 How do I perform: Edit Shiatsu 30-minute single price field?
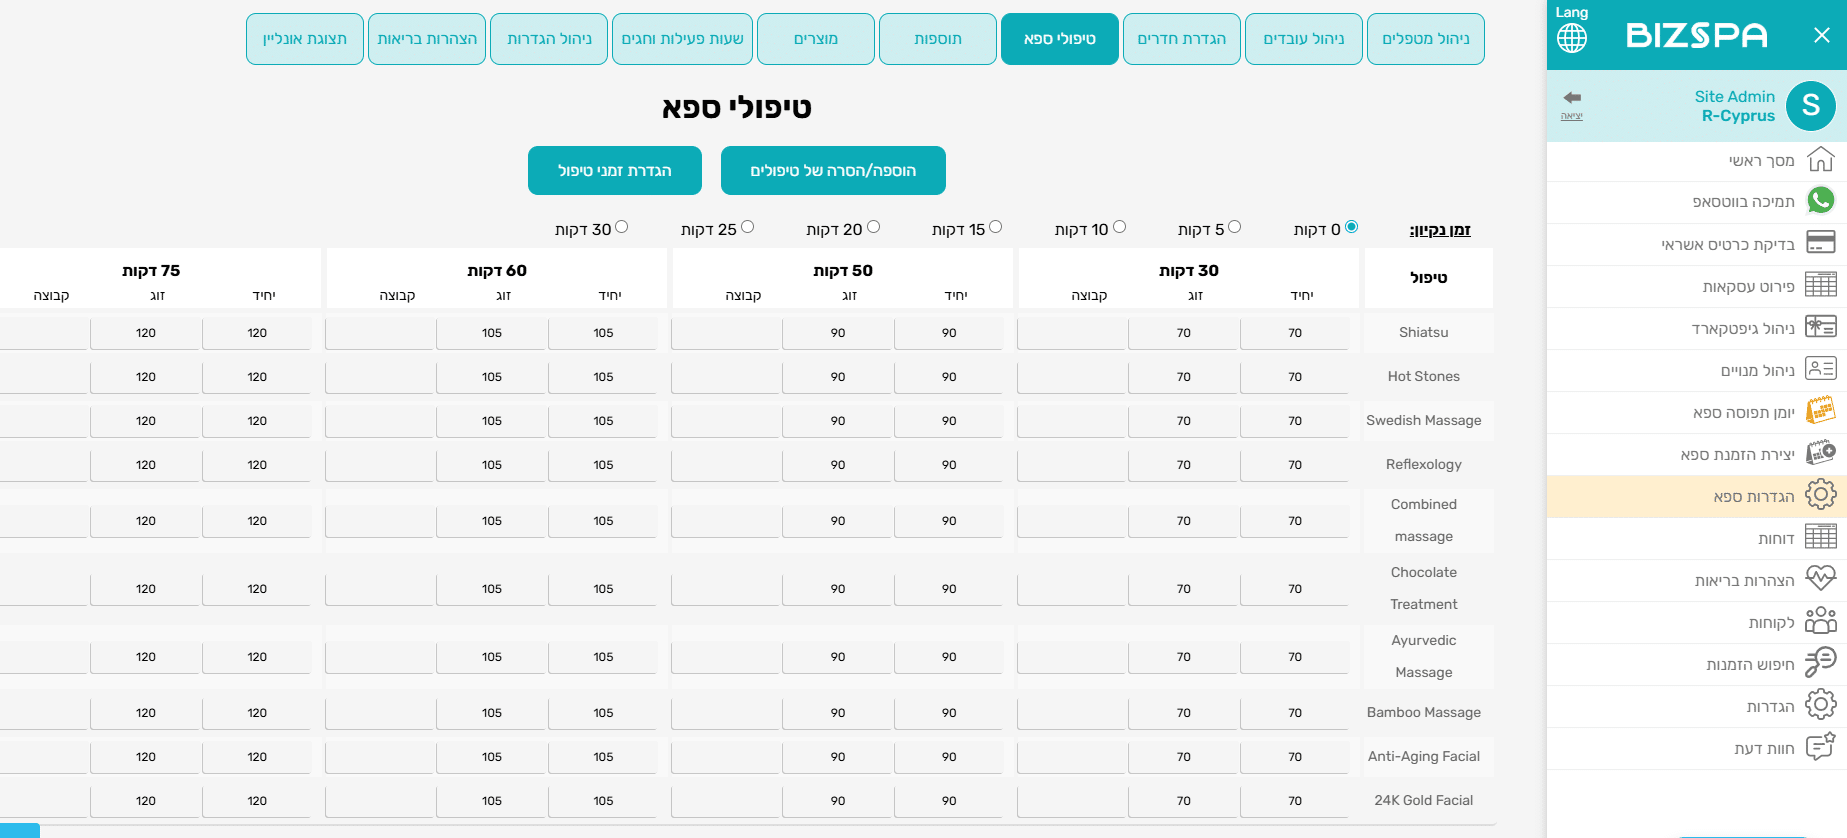1294,333
